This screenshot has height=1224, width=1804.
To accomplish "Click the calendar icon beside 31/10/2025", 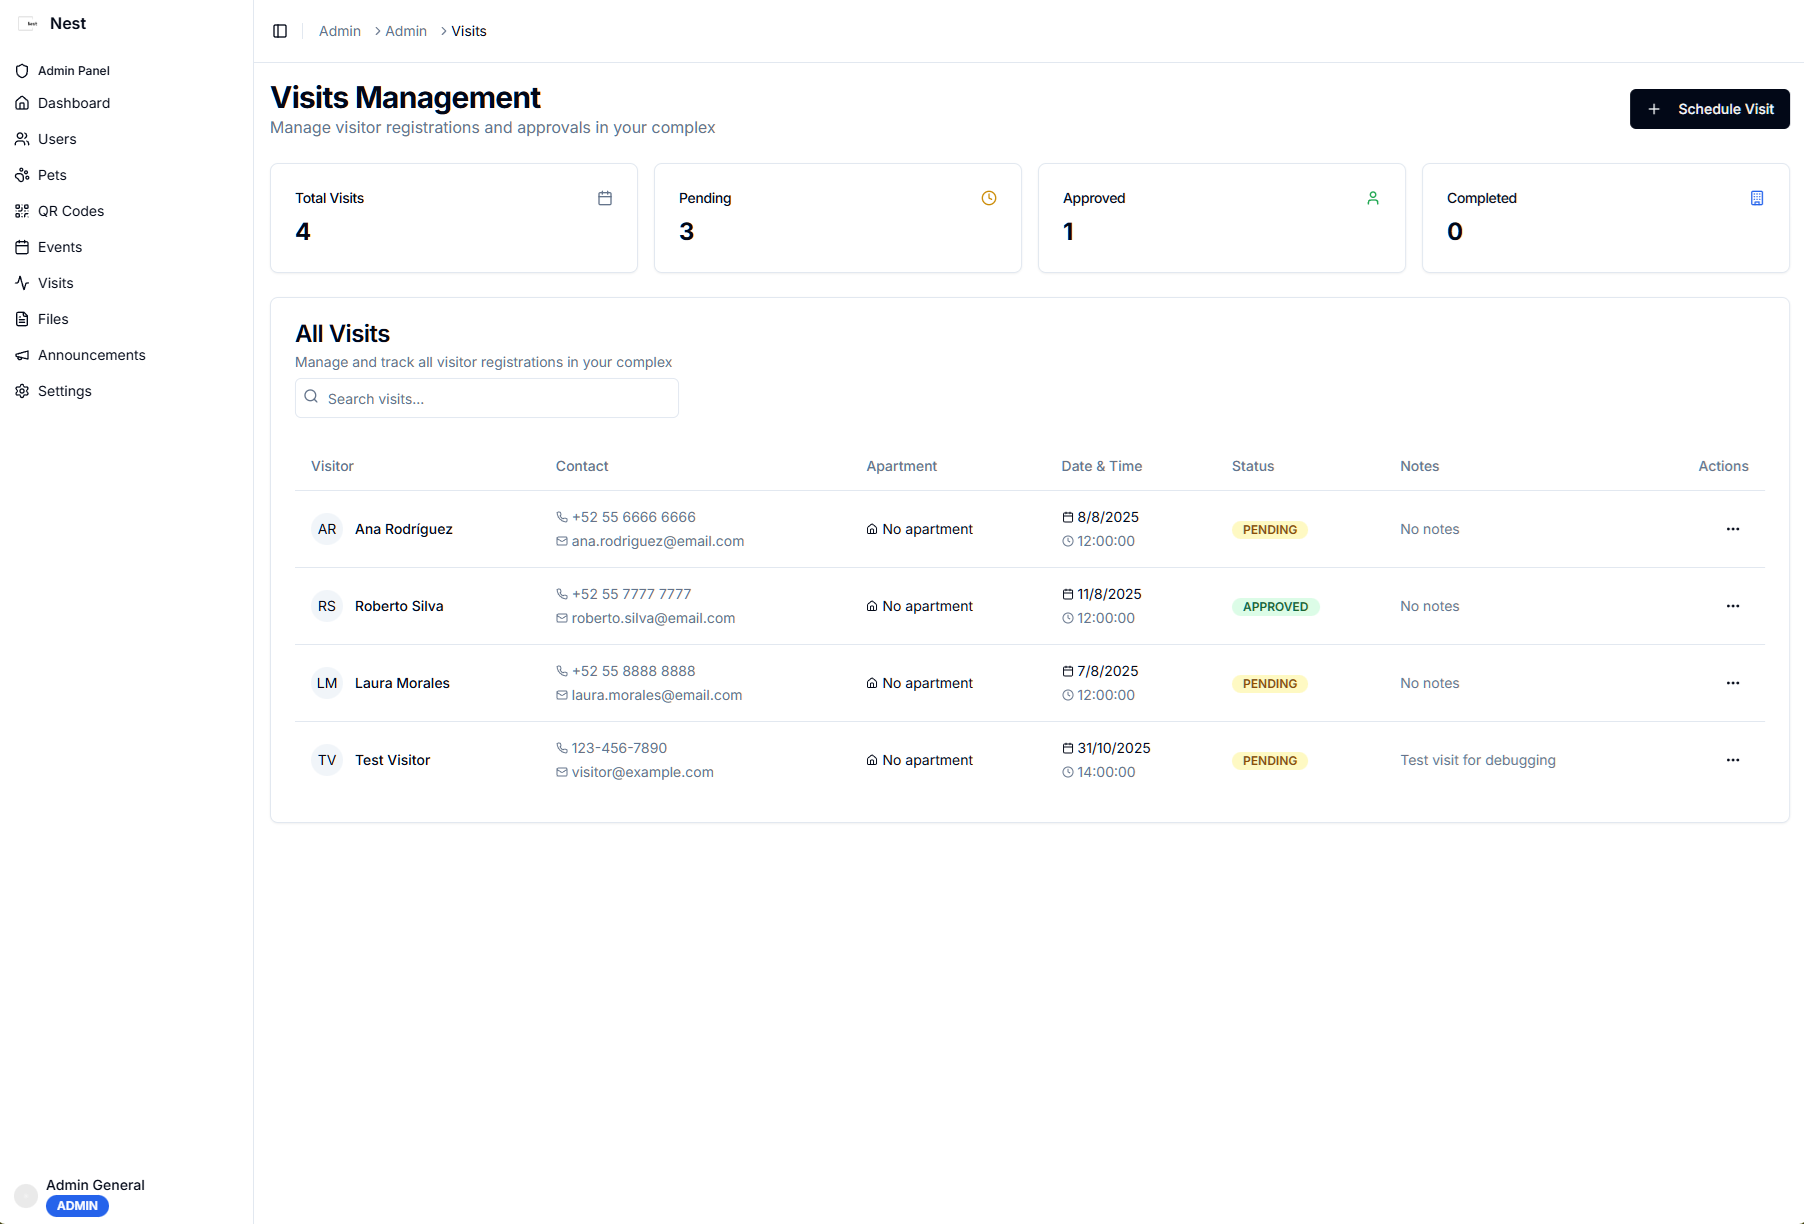I will pyautogui.click(x=1068, y=748).
